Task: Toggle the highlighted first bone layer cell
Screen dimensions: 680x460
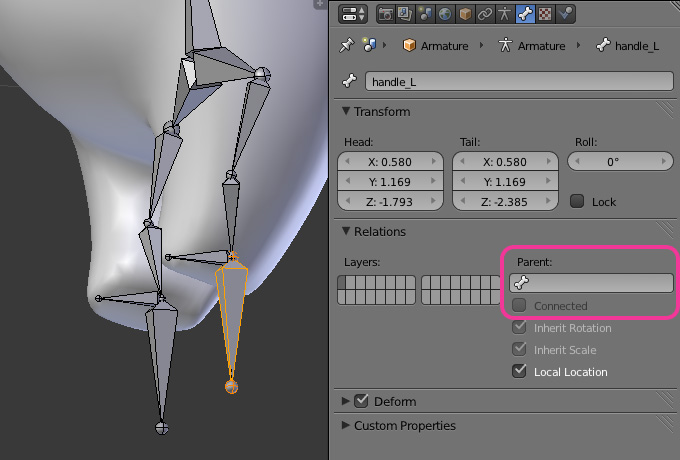Action: [342, 283]
